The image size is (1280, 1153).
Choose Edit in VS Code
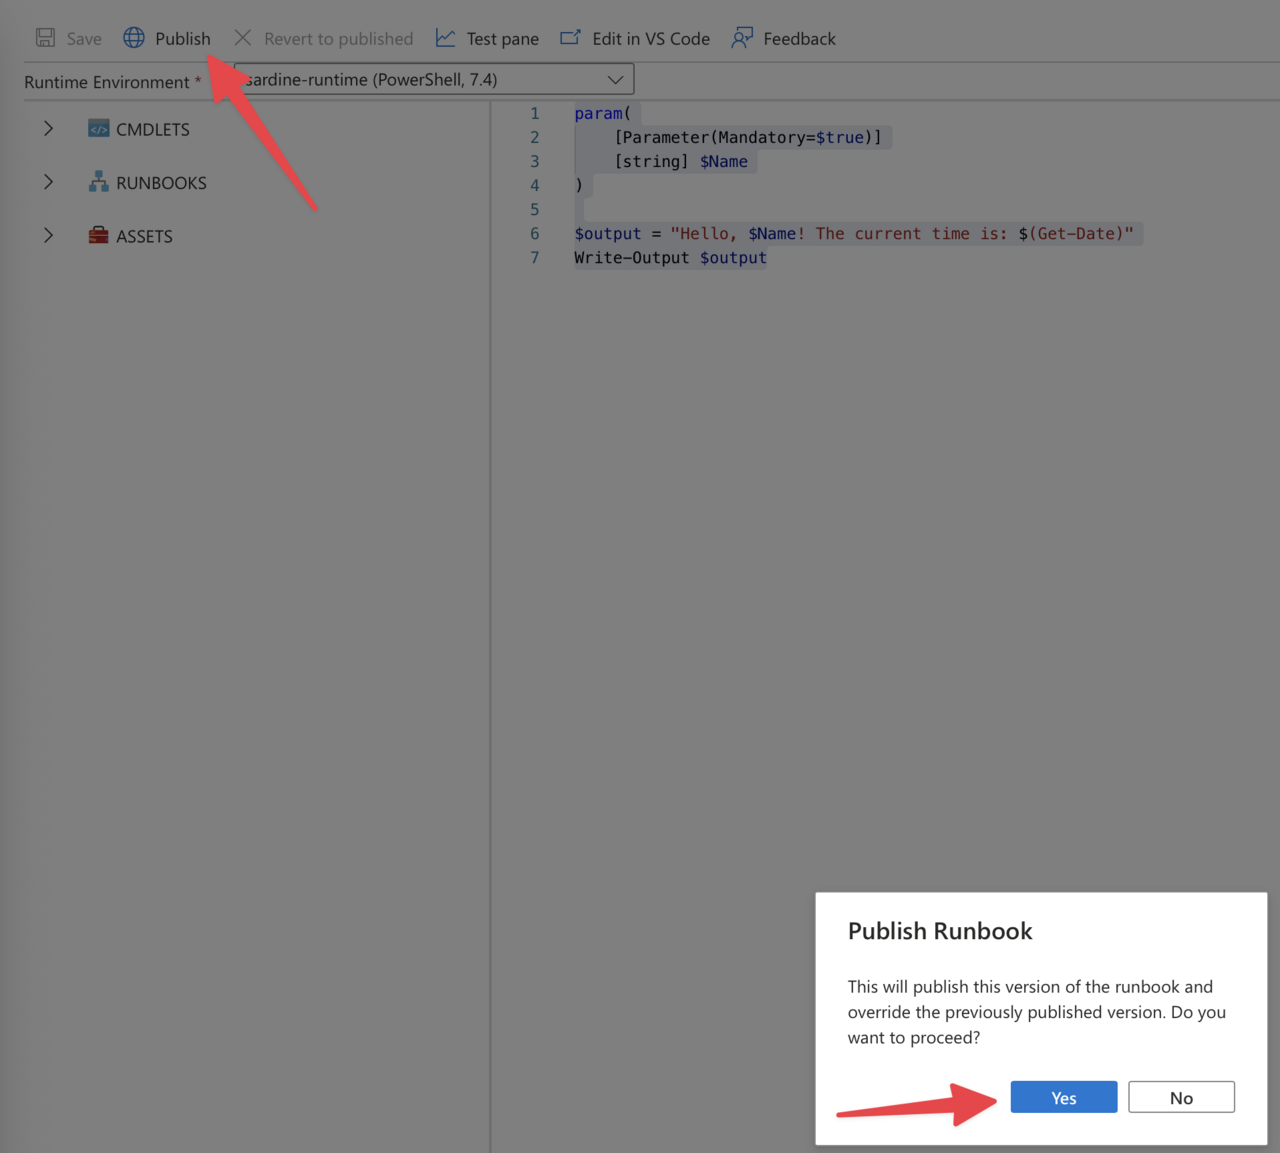tap(651, 39)
